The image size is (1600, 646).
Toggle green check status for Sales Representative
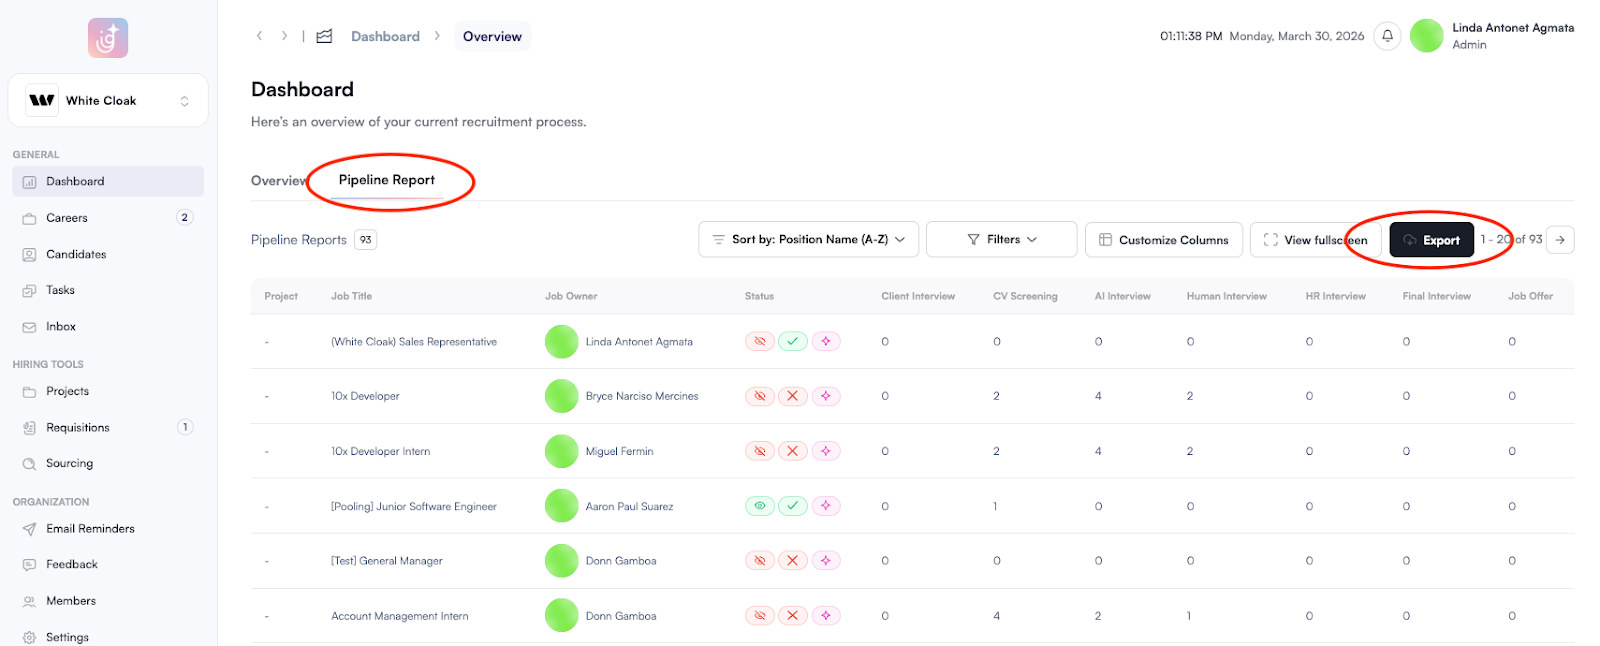pyautogui.click(x=793, y=341)
